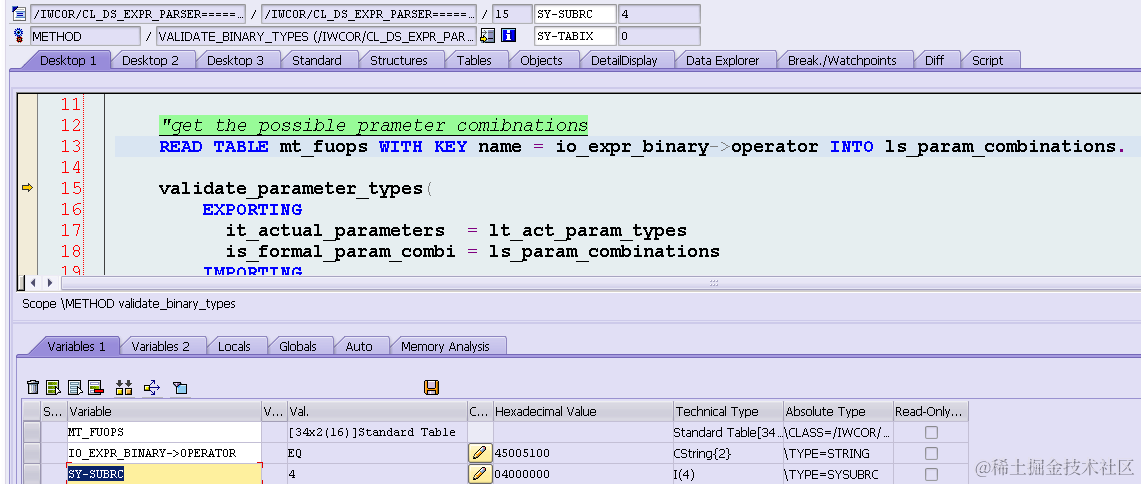The height and width of the screenshot is (484, 1141).
Task: Click pencil edit icon for SY-SUBRC row
Action: click(x=478, y=475)
